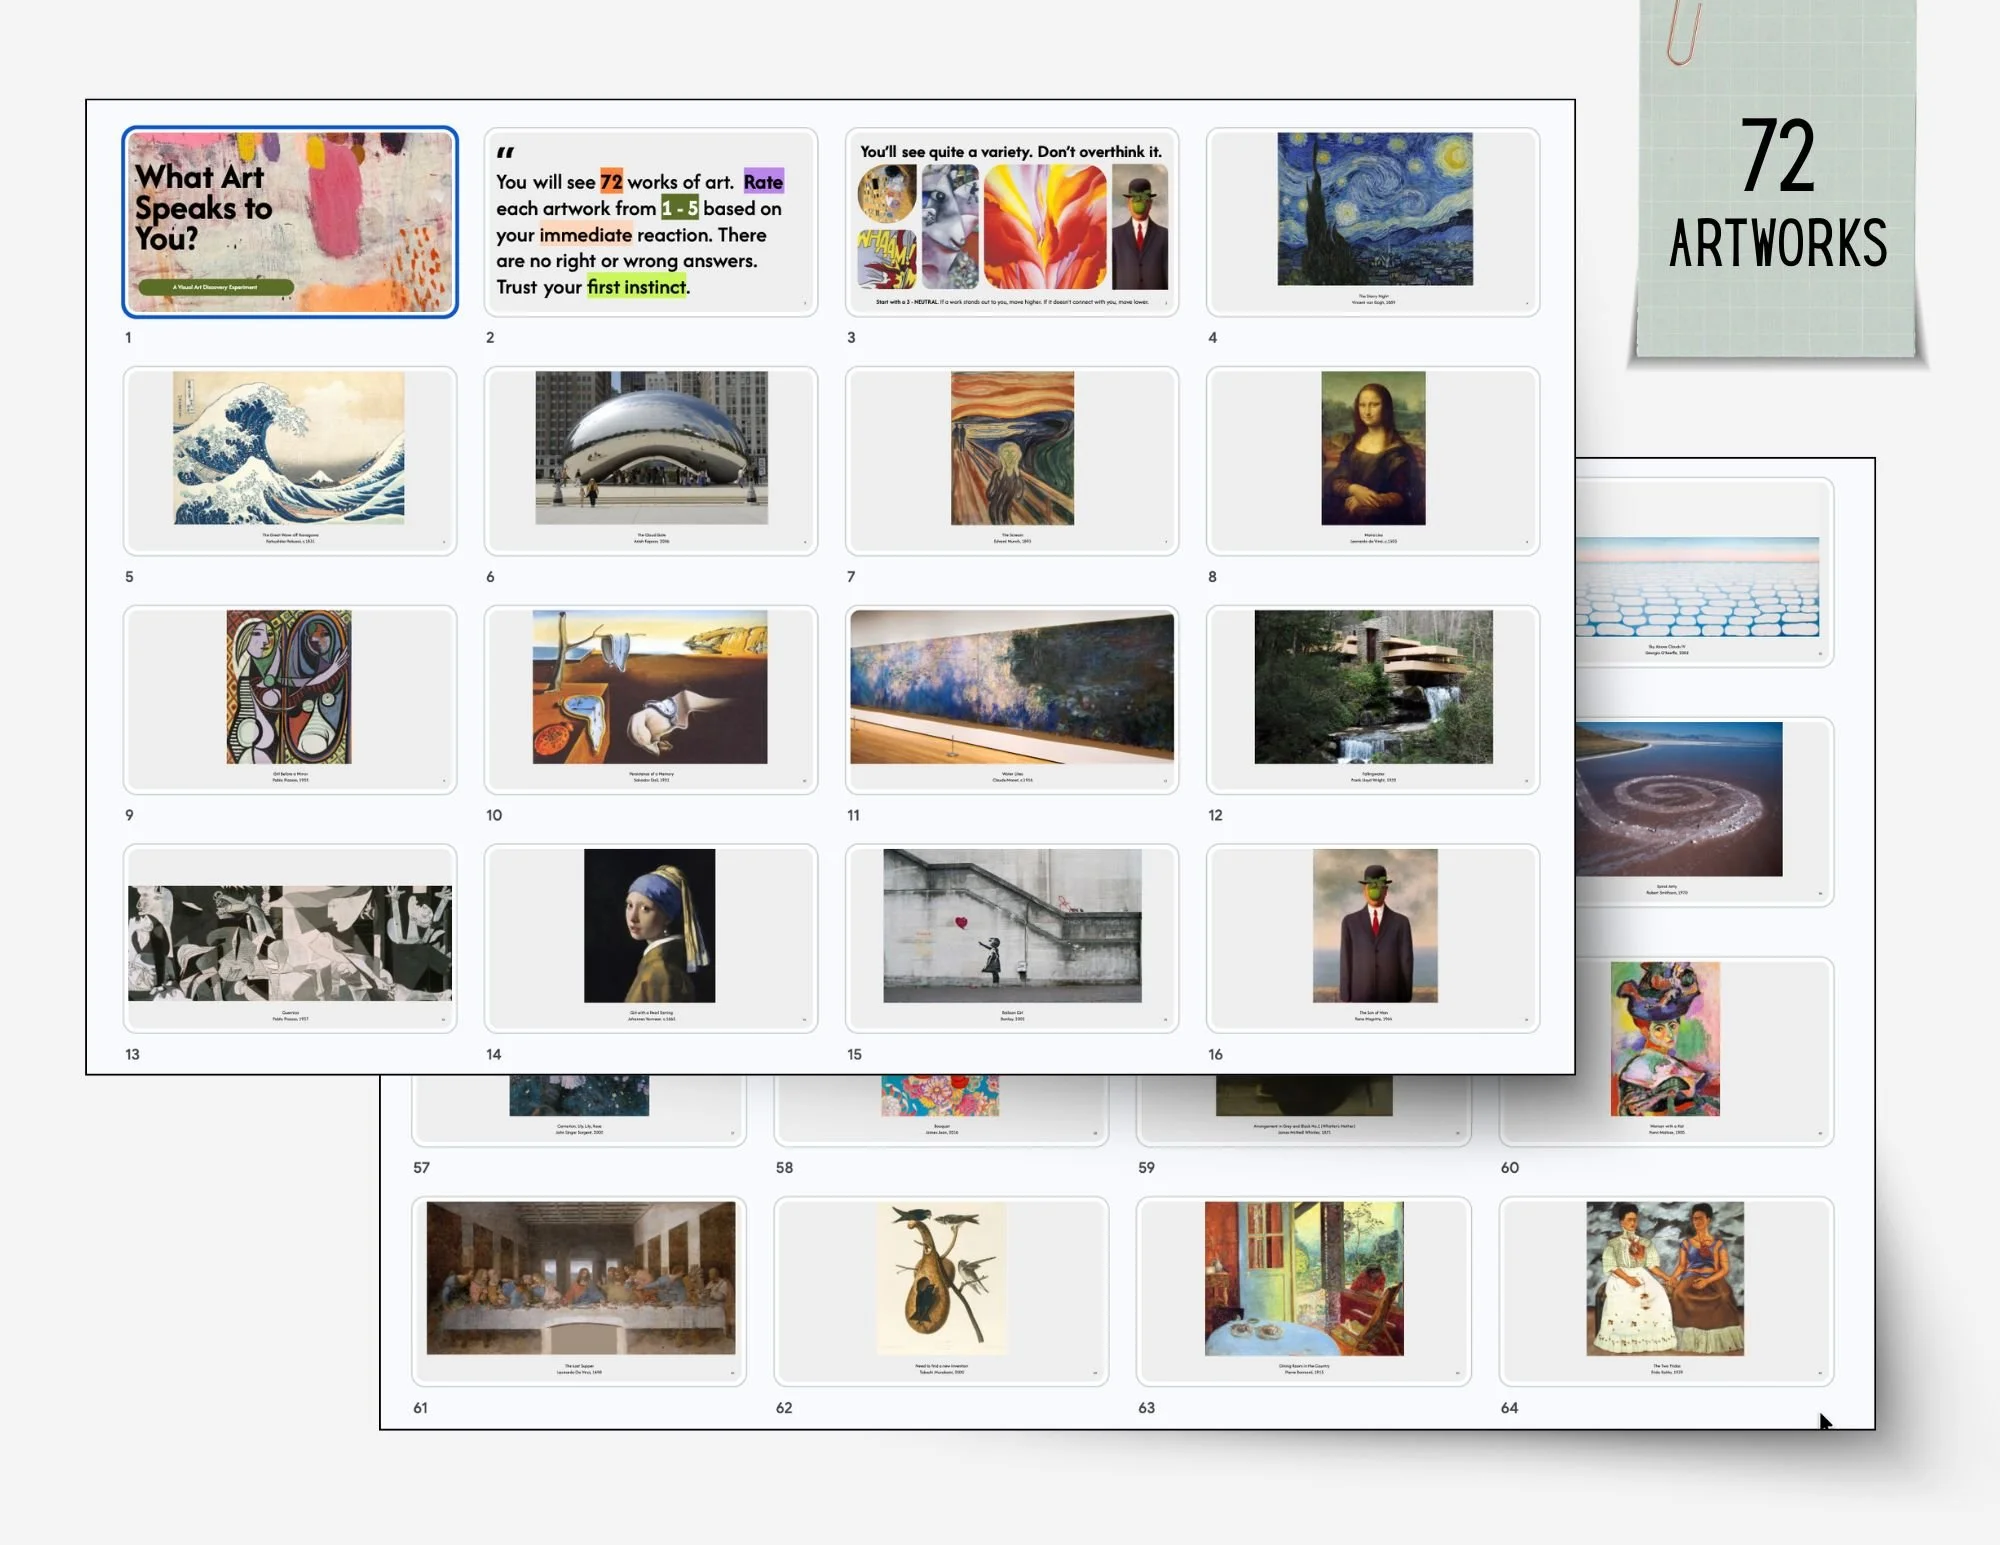Open slide 2 with the rating instructions
This screenshot has width=2000, height=1545.
coord(651,222)
